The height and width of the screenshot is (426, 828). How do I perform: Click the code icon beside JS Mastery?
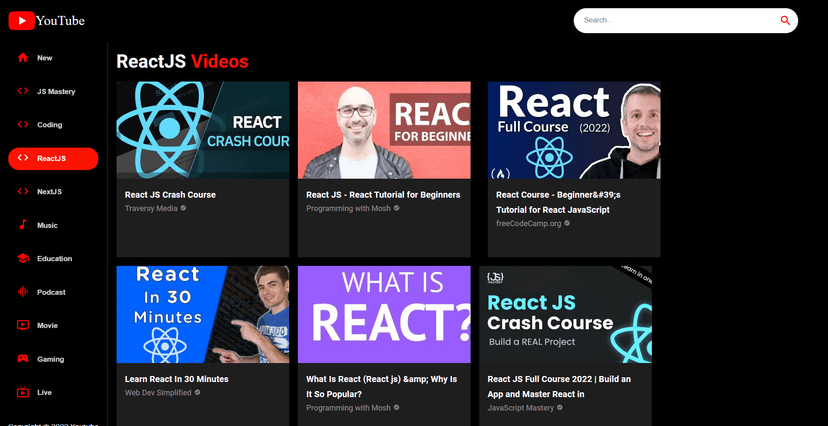pos(23,91)
